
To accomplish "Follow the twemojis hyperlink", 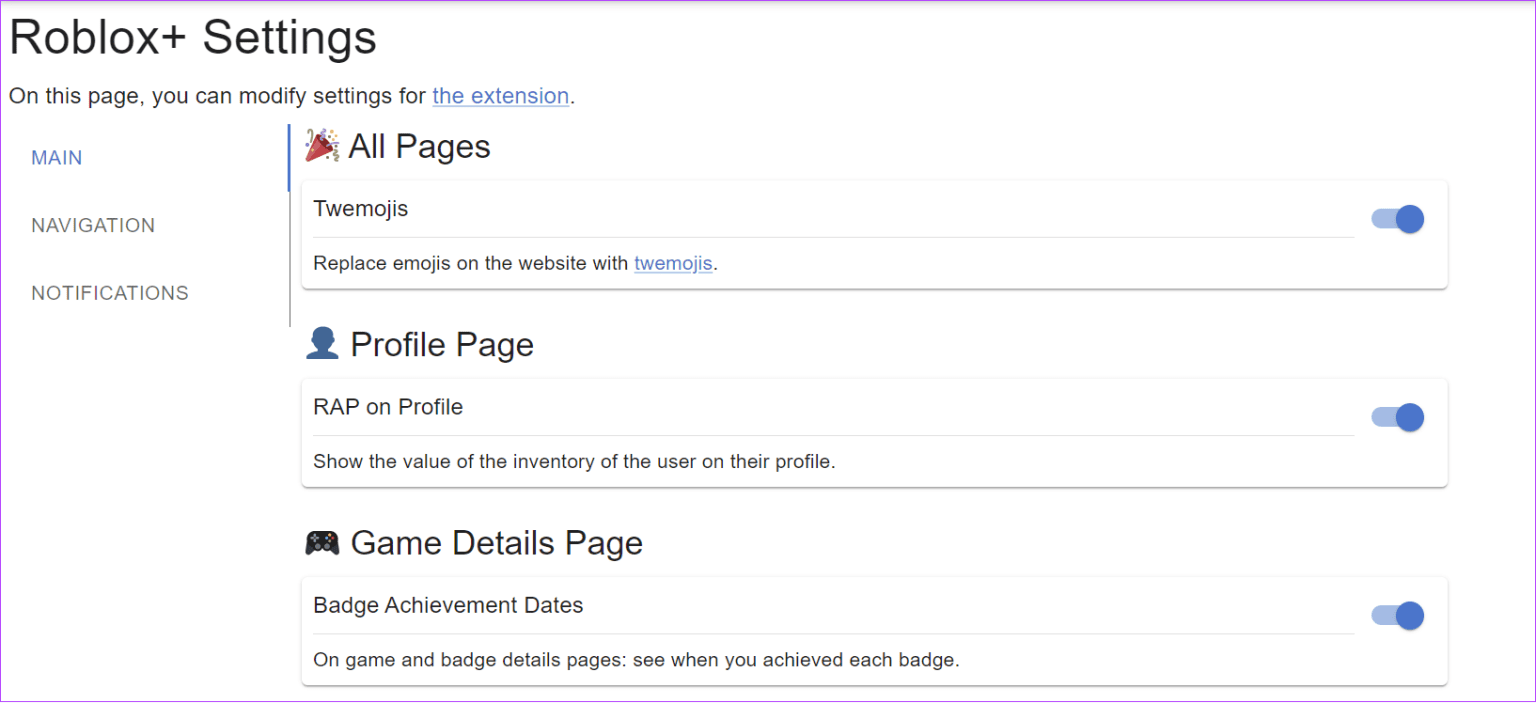I will (x=673, y=263).
